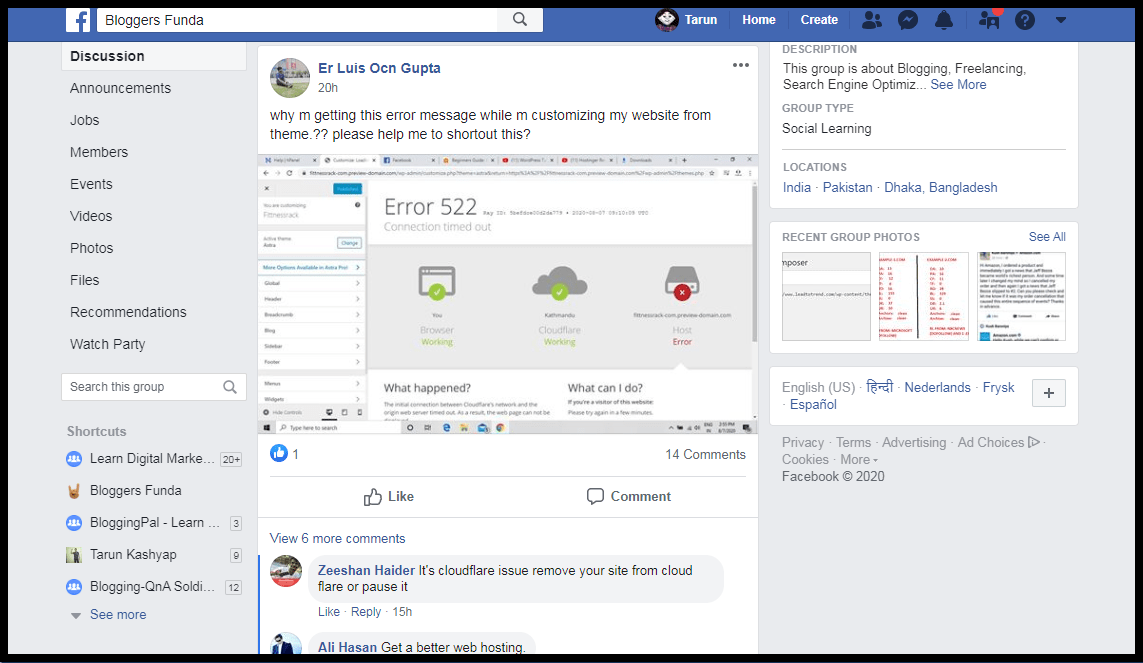
Task: Open the Quick Help question icon
Action: 1024,20
